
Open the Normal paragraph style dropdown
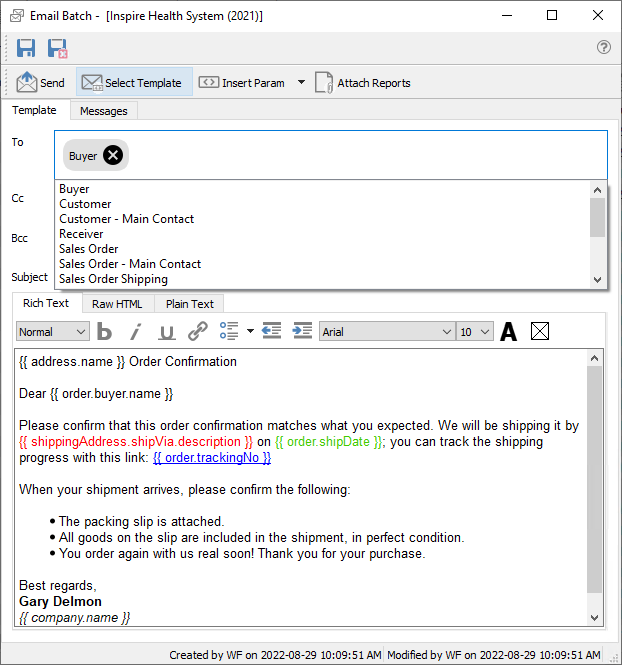pyautogui.click(x=53, y=332)
